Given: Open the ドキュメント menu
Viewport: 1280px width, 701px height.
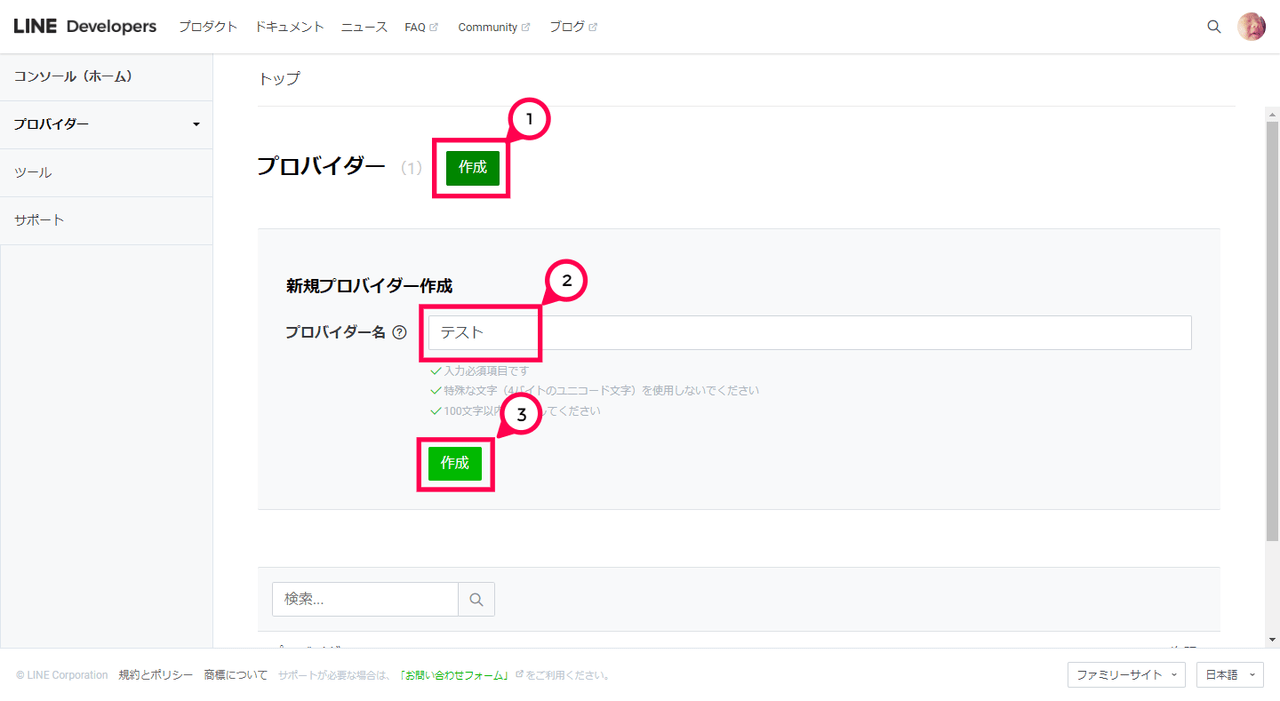Looking at the screenshot, I should (x=290, y=27).
